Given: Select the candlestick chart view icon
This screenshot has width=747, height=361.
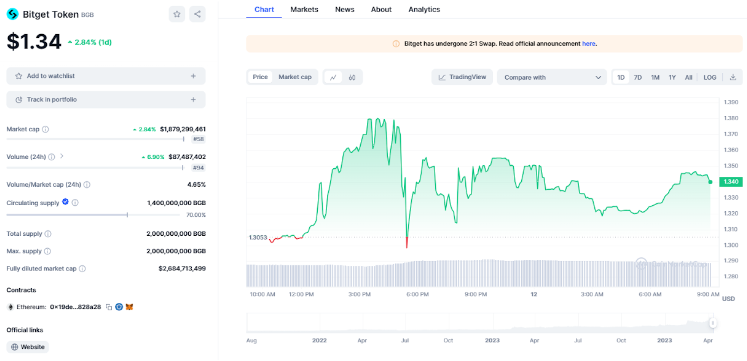Looking at the screenshot, I should (352, 77).
